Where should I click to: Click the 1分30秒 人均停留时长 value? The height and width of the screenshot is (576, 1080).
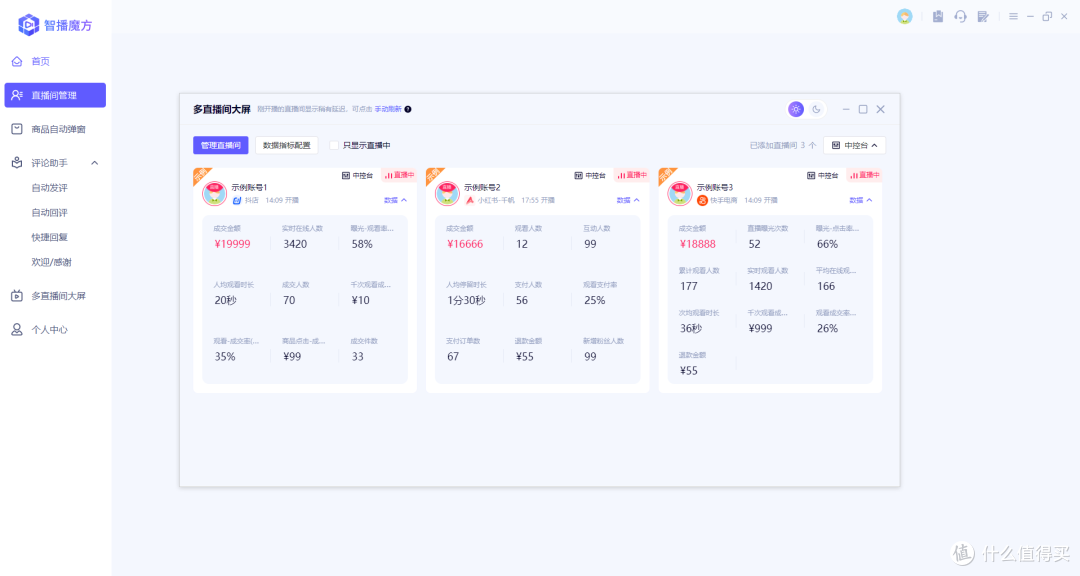point(466,300)
